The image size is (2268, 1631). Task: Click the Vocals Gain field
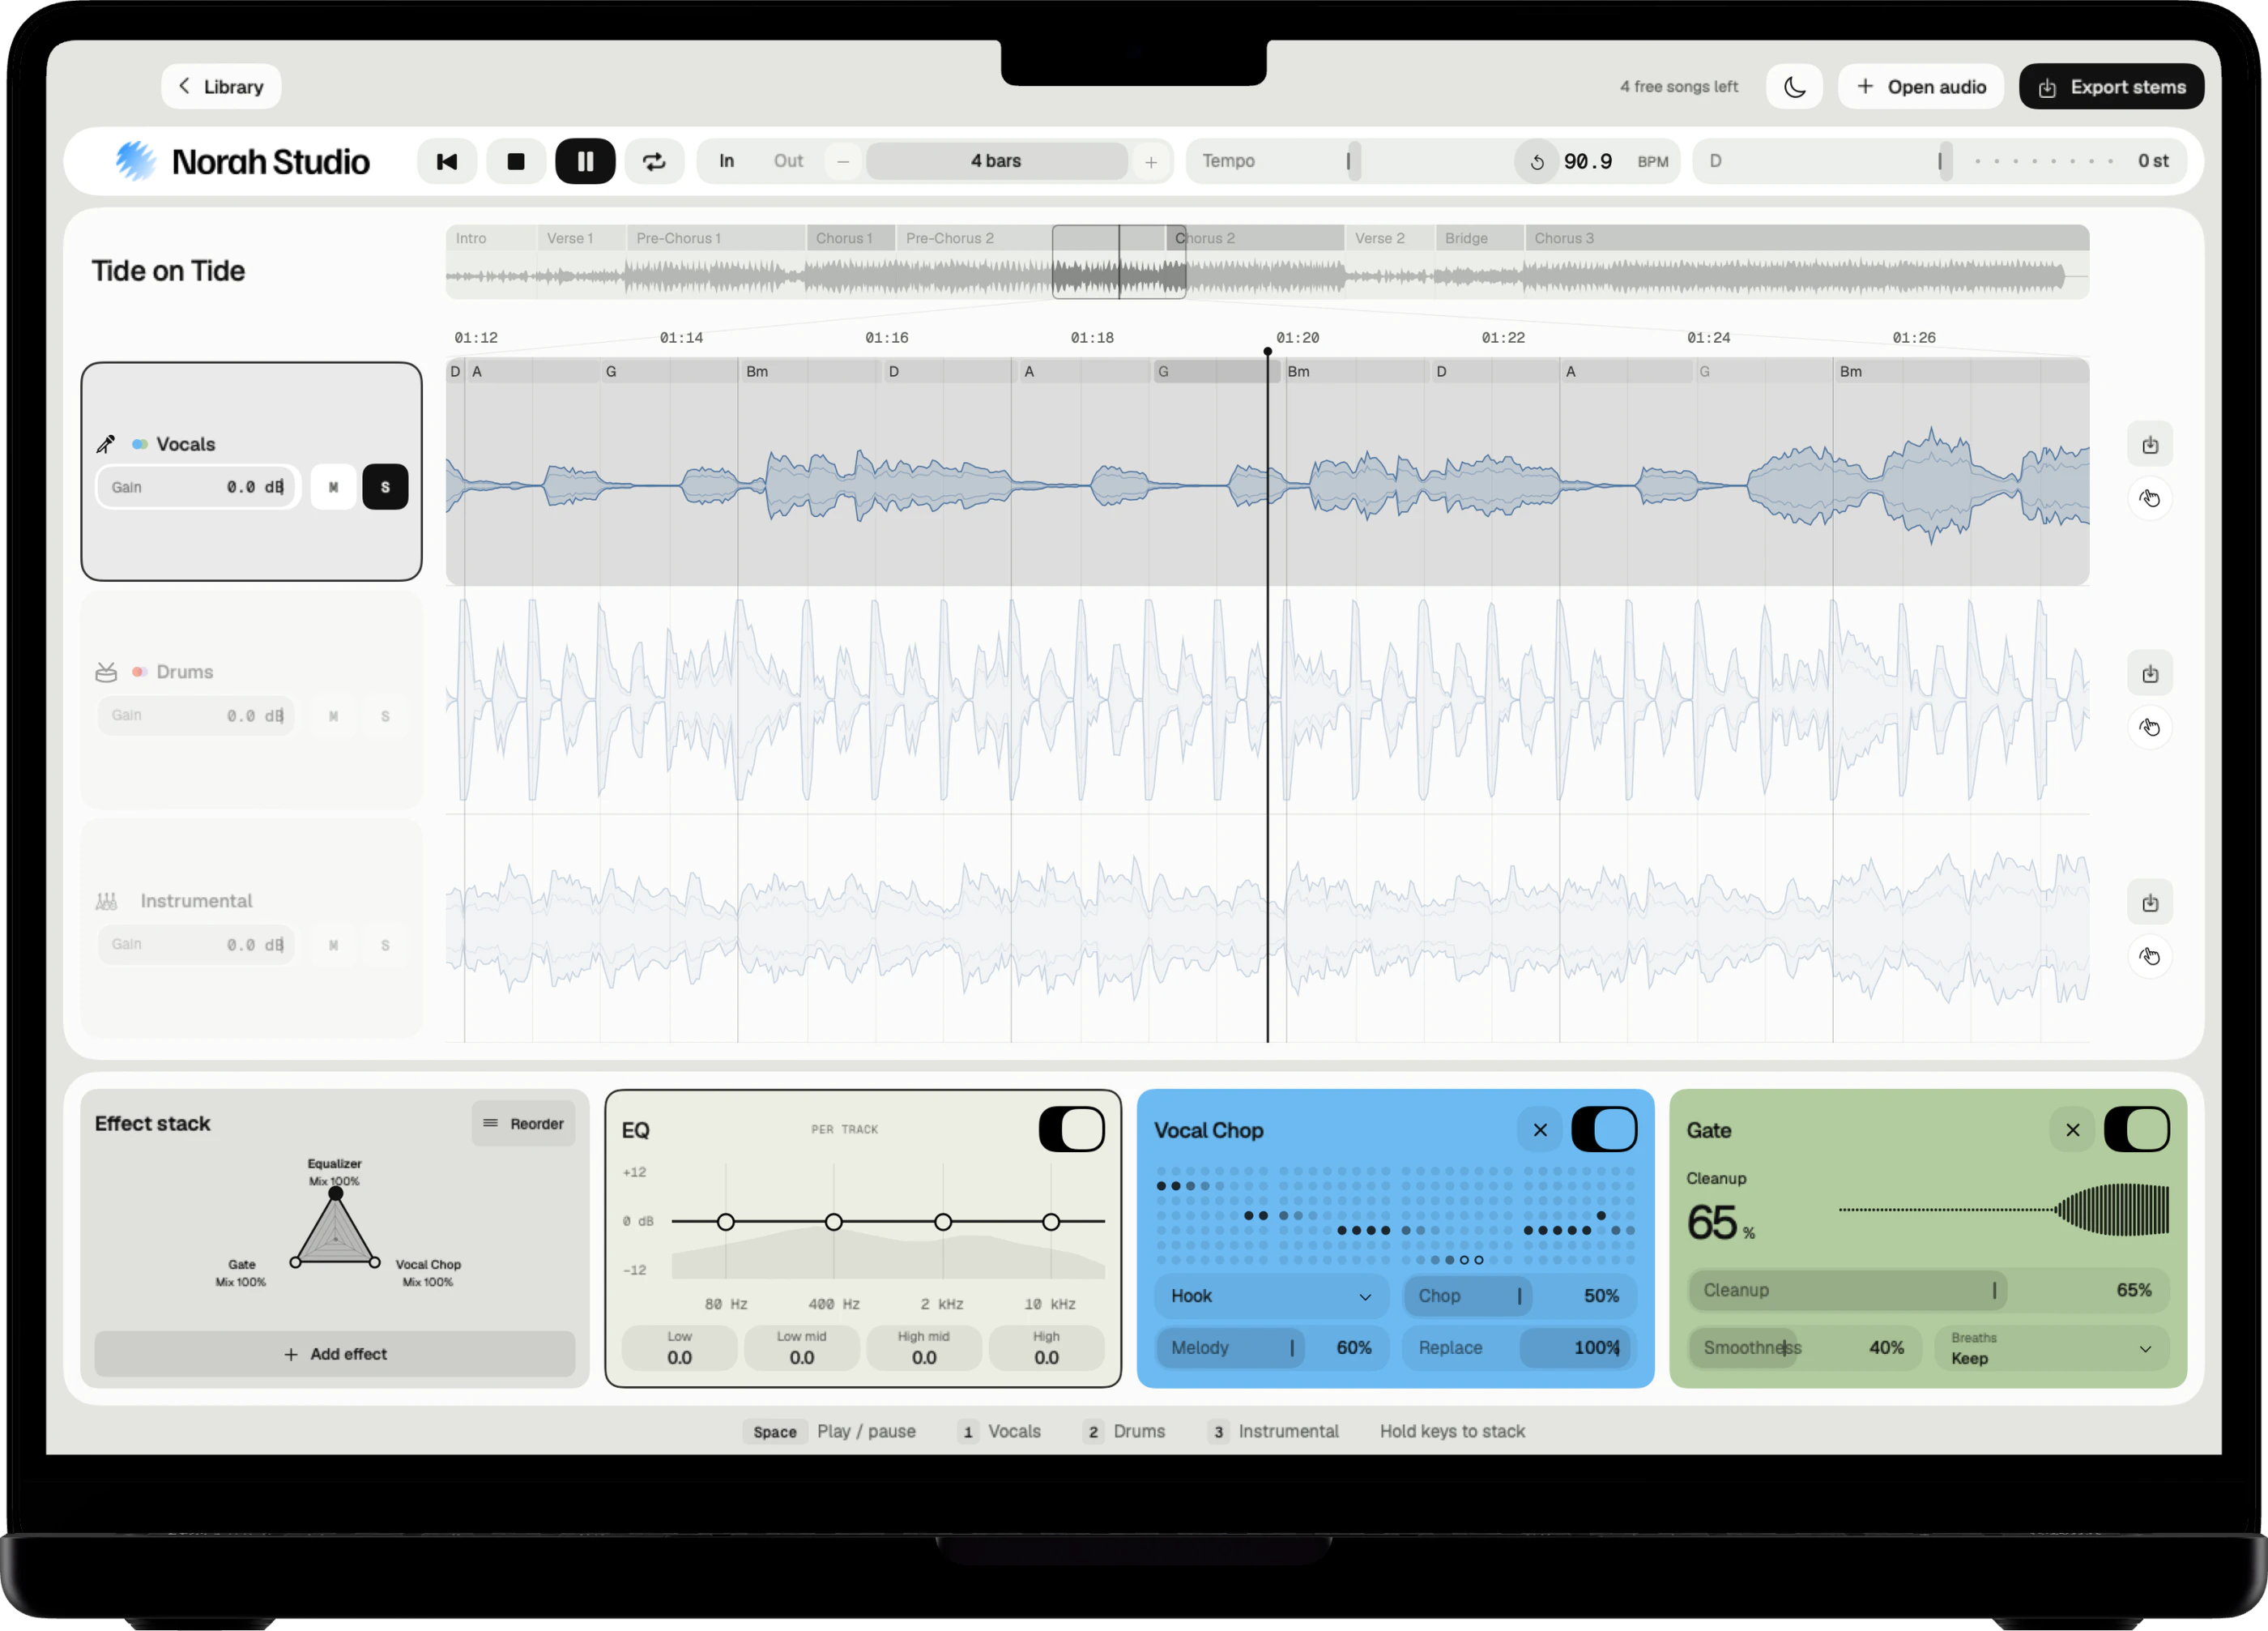pos(197,487)
